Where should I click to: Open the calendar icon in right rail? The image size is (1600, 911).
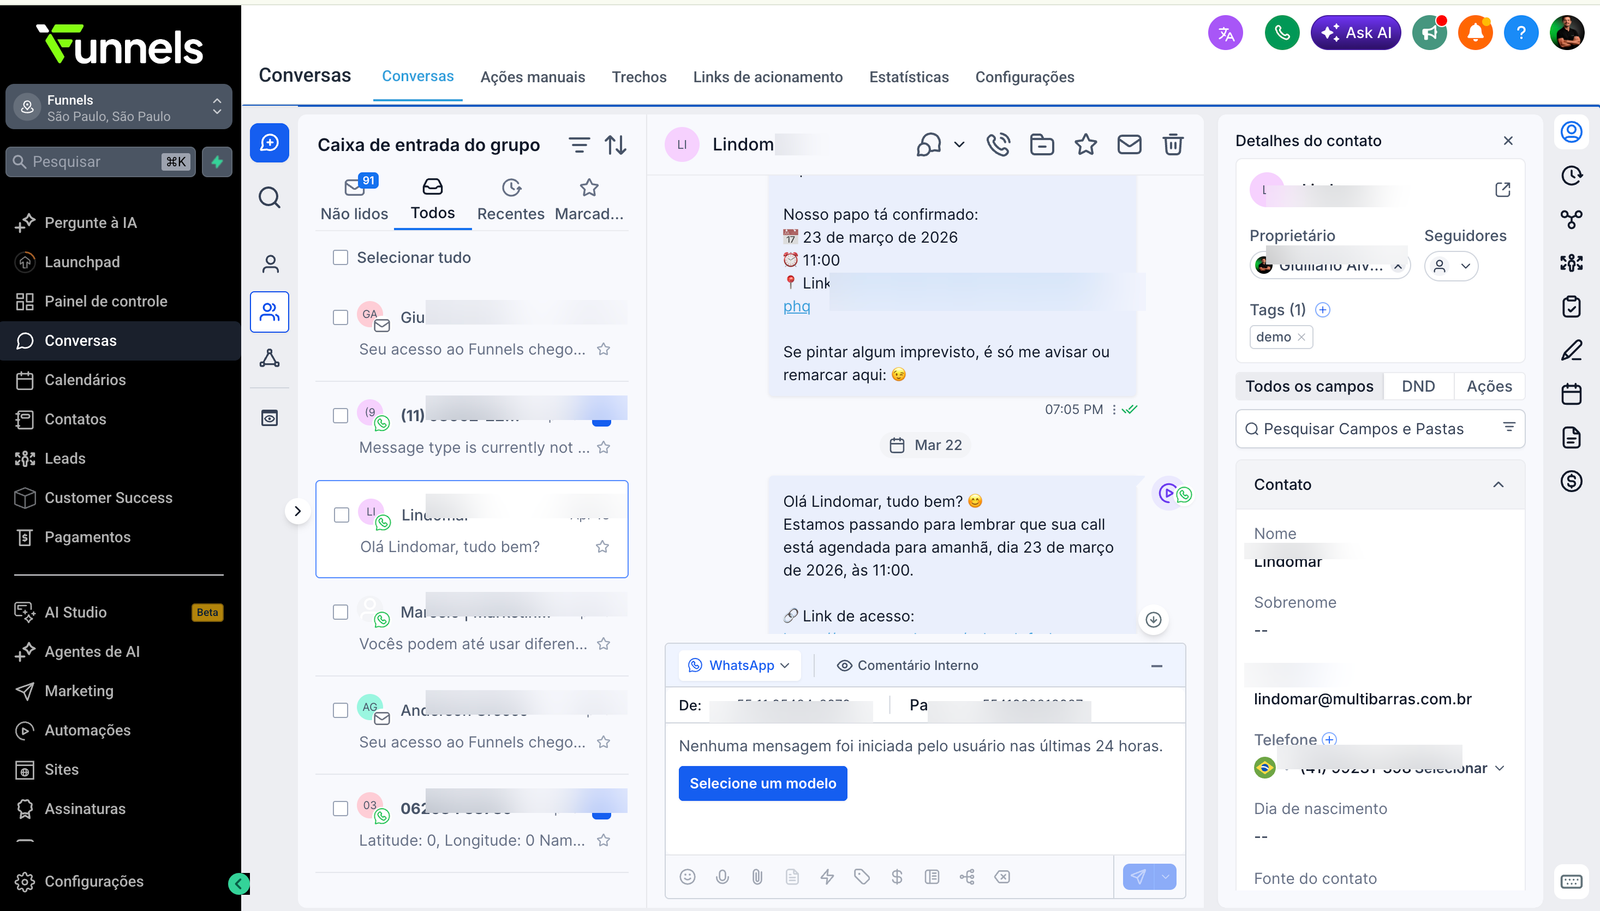(1572, 394)
